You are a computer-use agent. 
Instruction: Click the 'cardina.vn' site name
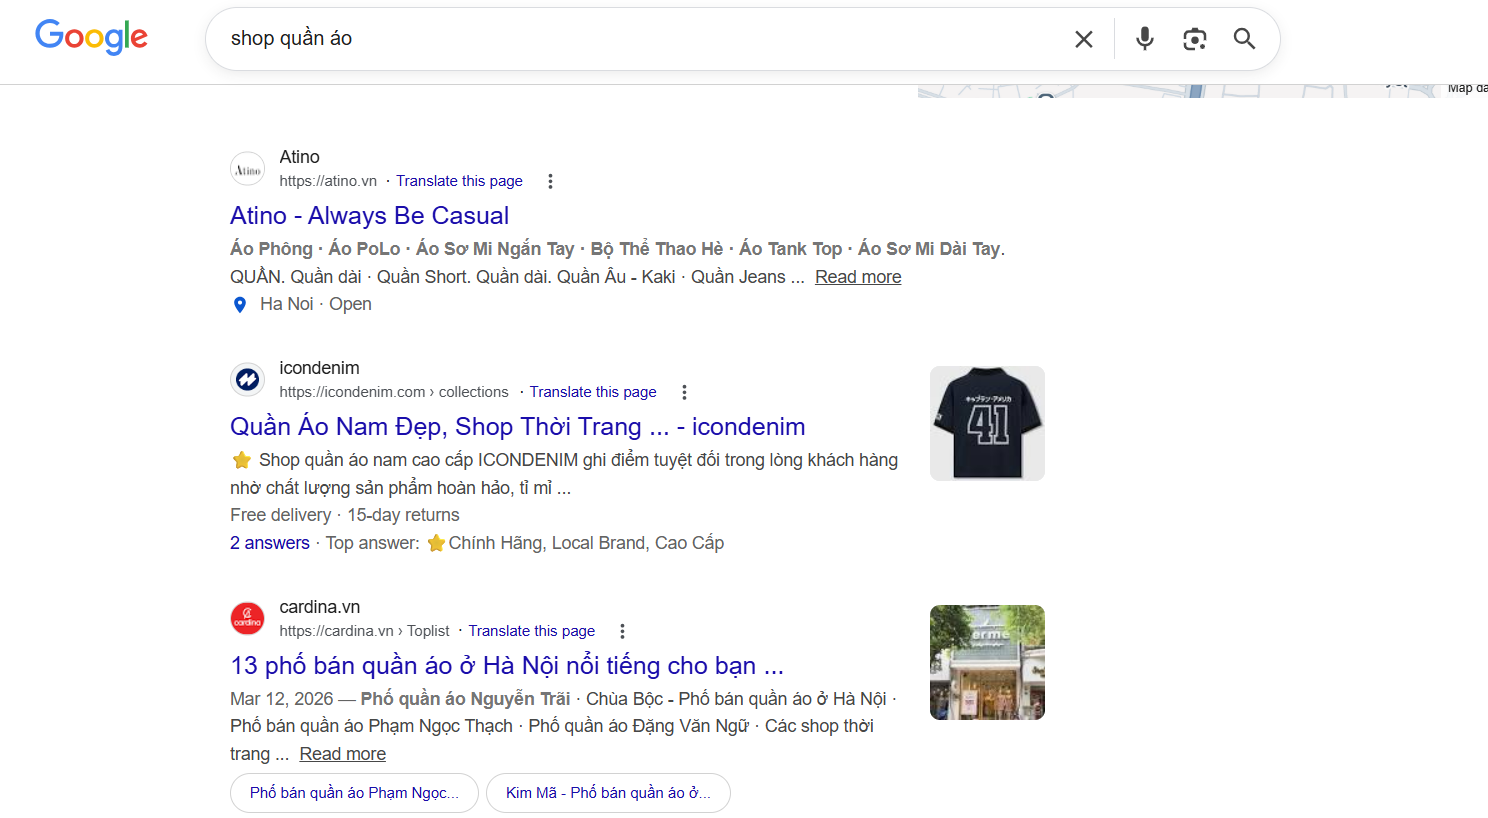(319, 607)
